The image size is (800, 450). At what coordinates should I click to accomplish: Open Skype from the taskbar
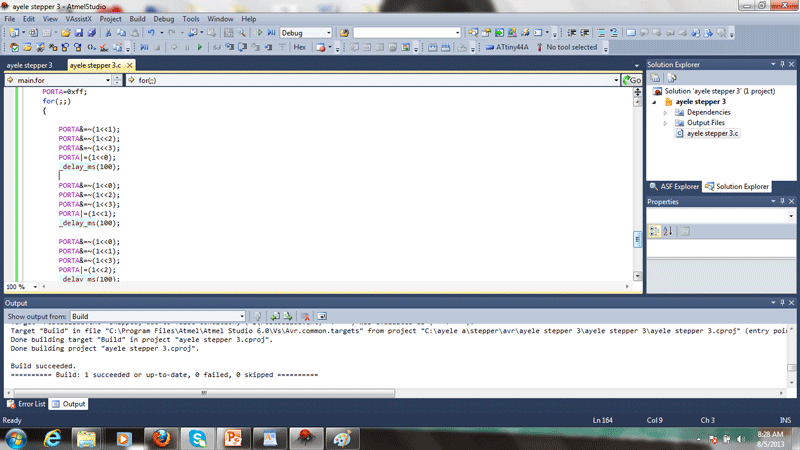coord(197,438)
